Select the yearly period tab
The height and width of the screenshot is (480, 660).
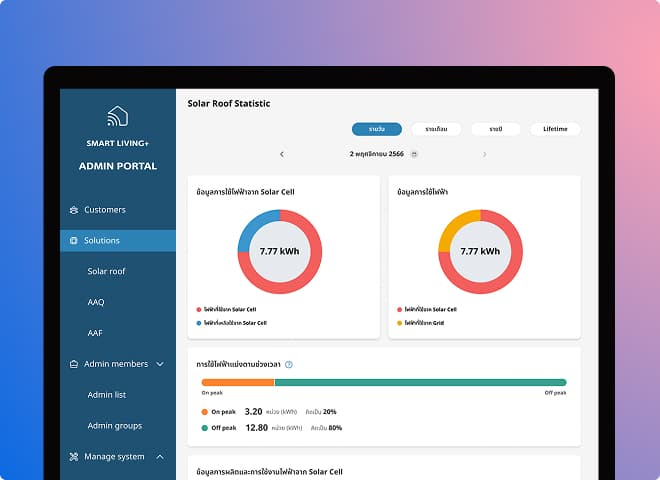[x=496, y=129]
